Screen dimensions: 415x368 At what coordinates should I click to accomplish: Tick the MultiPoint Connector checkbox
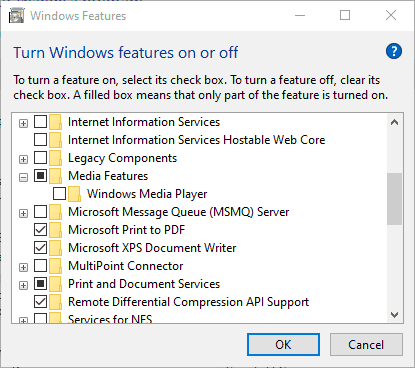click(41, 266)
